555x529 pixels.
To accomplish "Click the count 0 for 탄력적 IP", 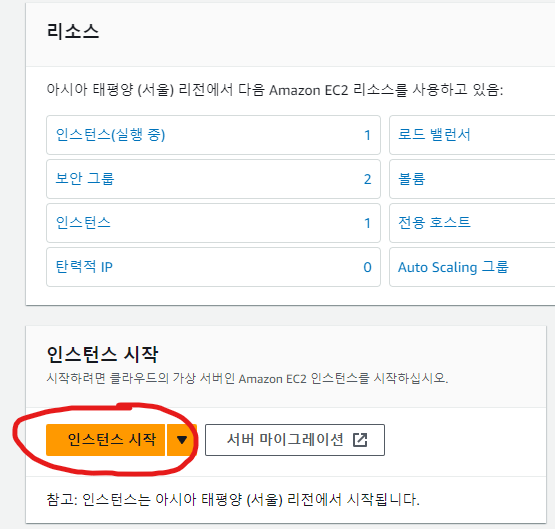I will click(367, 267).
